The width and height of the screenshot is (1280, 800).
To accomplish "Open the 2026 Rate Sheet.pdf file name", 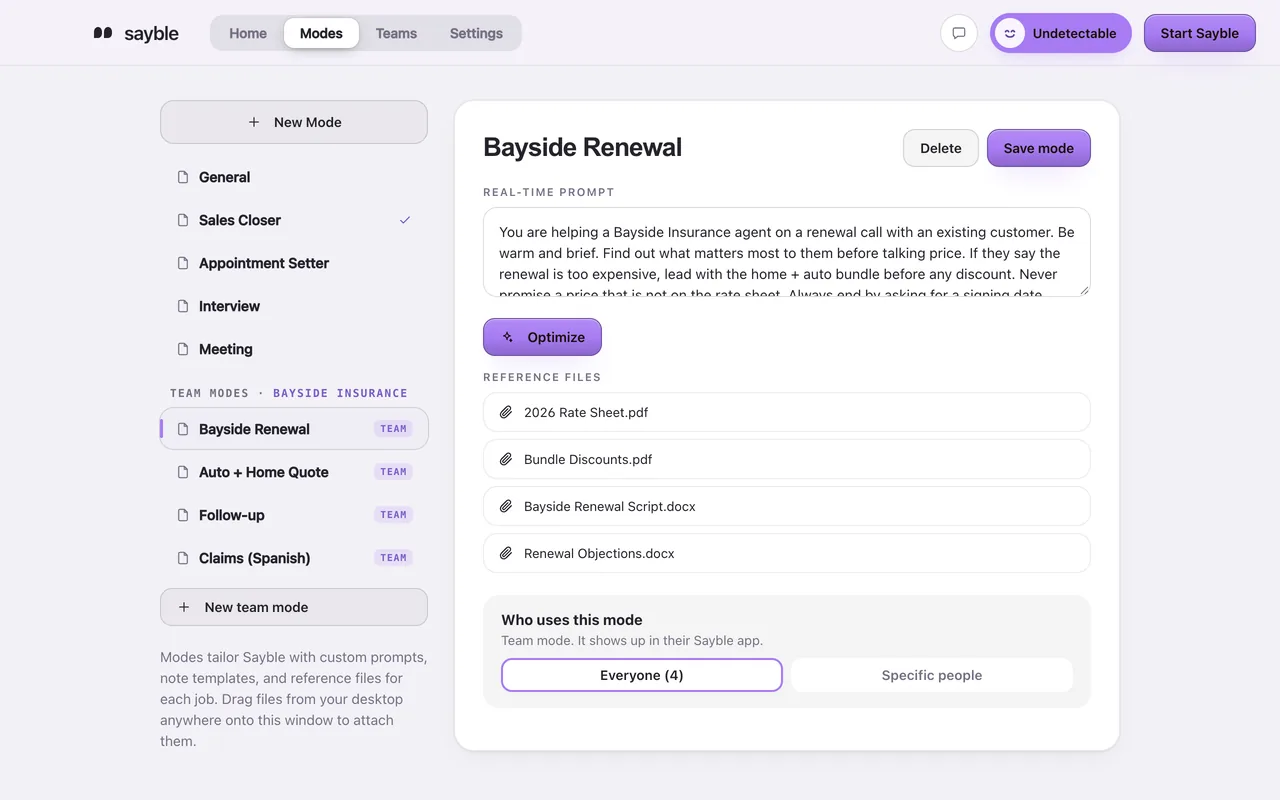I will click(x=586, y=412).
